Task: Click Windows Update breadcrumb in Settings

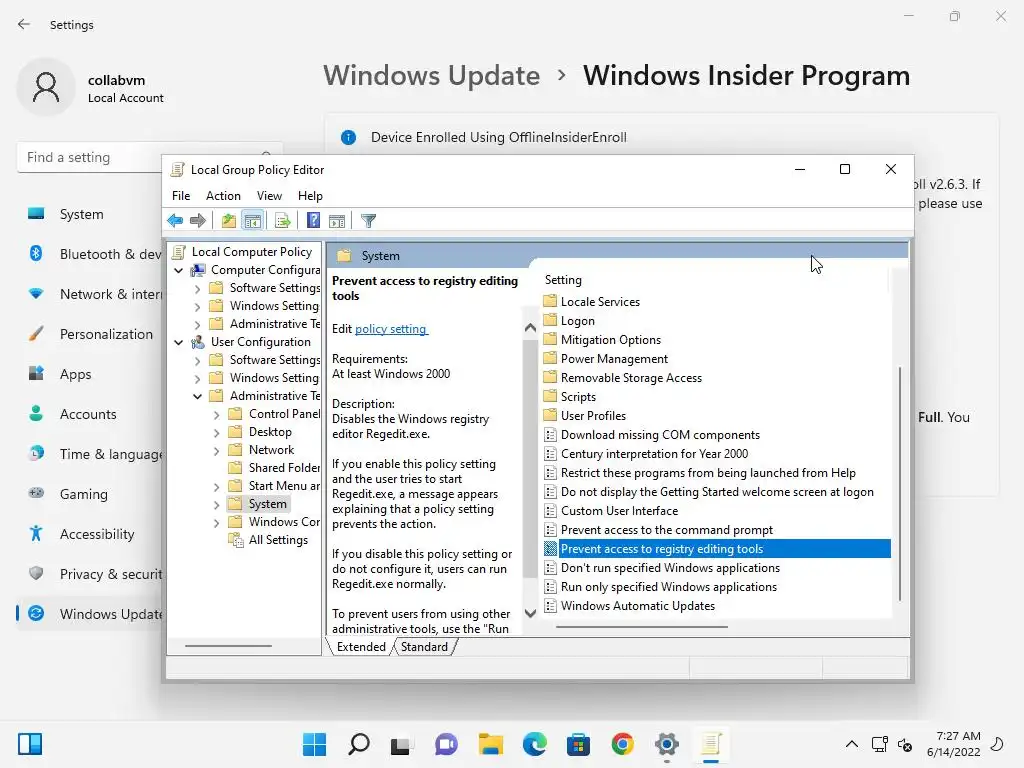Action: [432, 76]
